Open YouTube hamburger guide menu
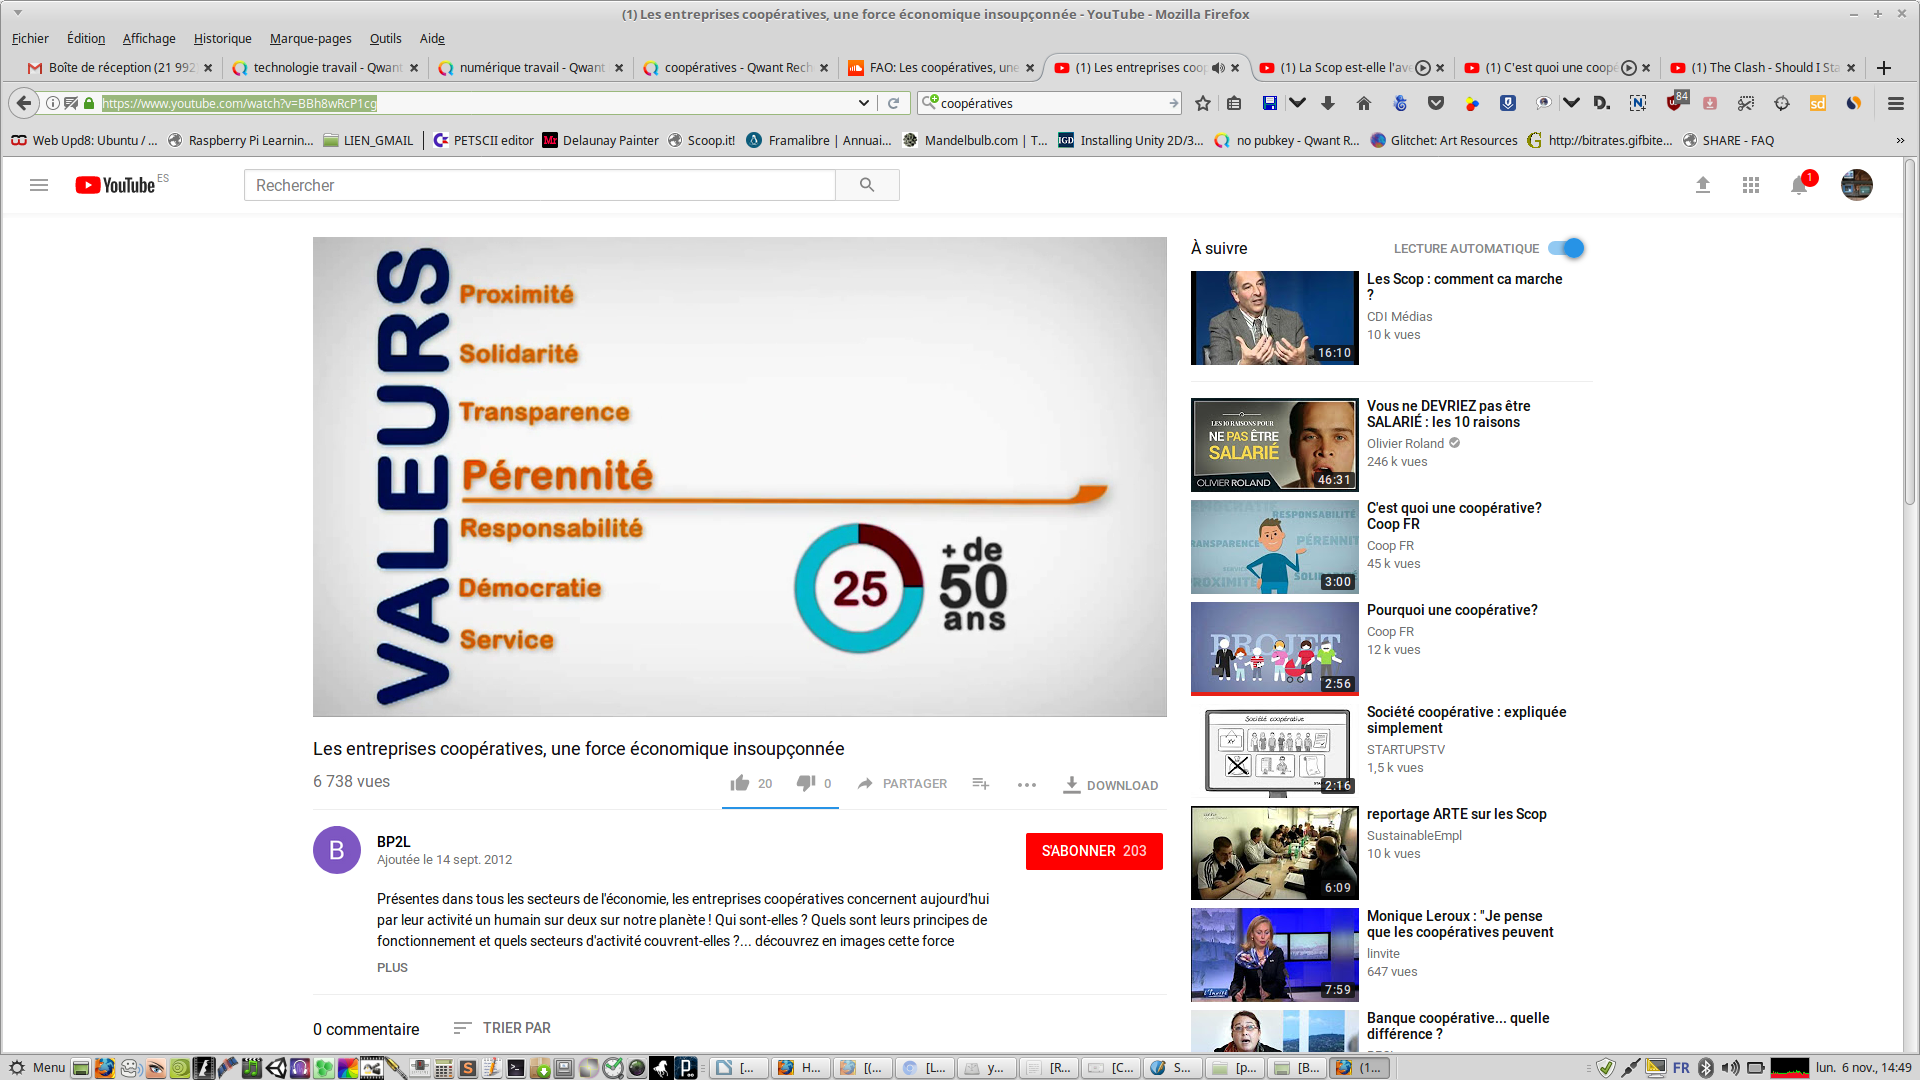1920x1080 pixels. 39,185
